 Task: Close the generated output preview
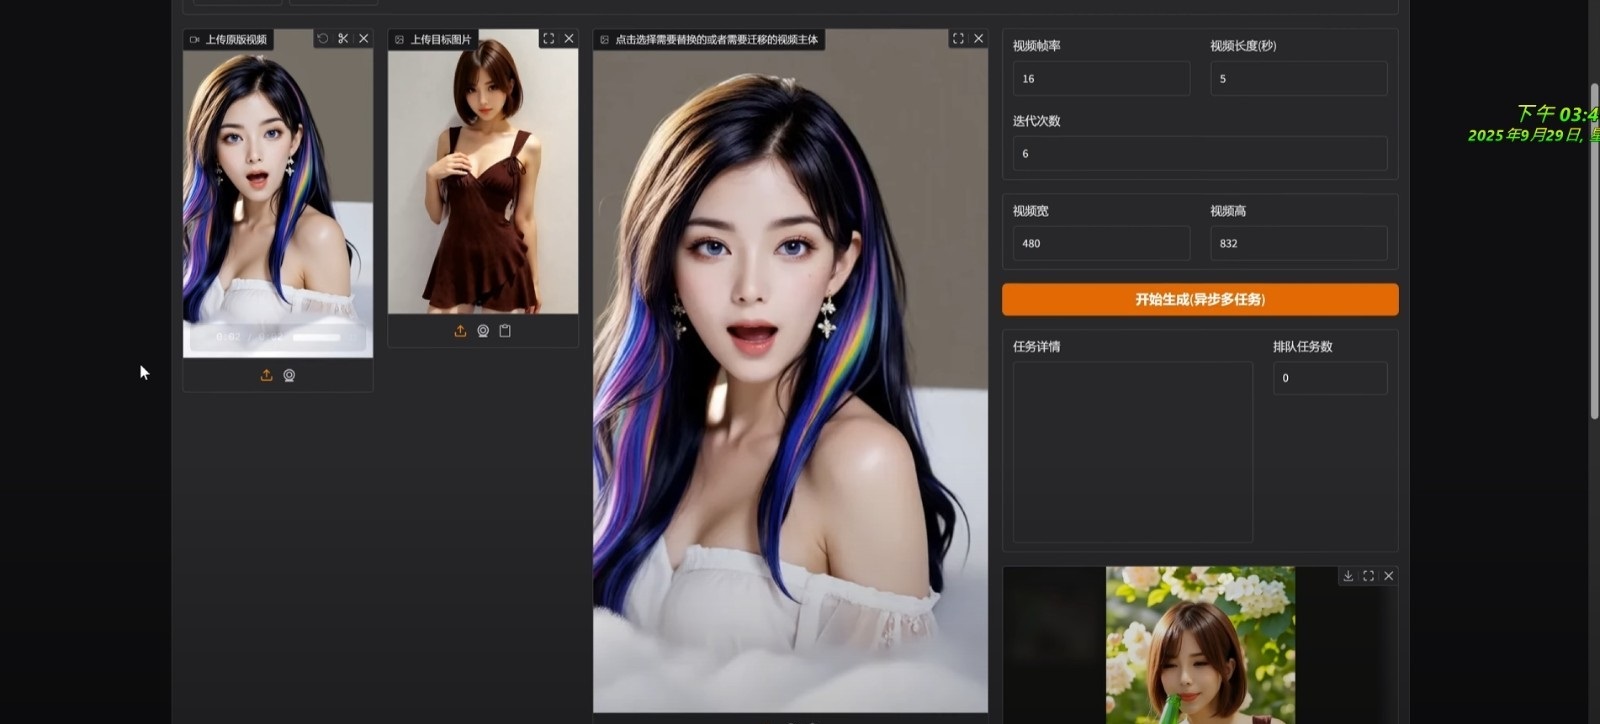tap(1389, 576)
